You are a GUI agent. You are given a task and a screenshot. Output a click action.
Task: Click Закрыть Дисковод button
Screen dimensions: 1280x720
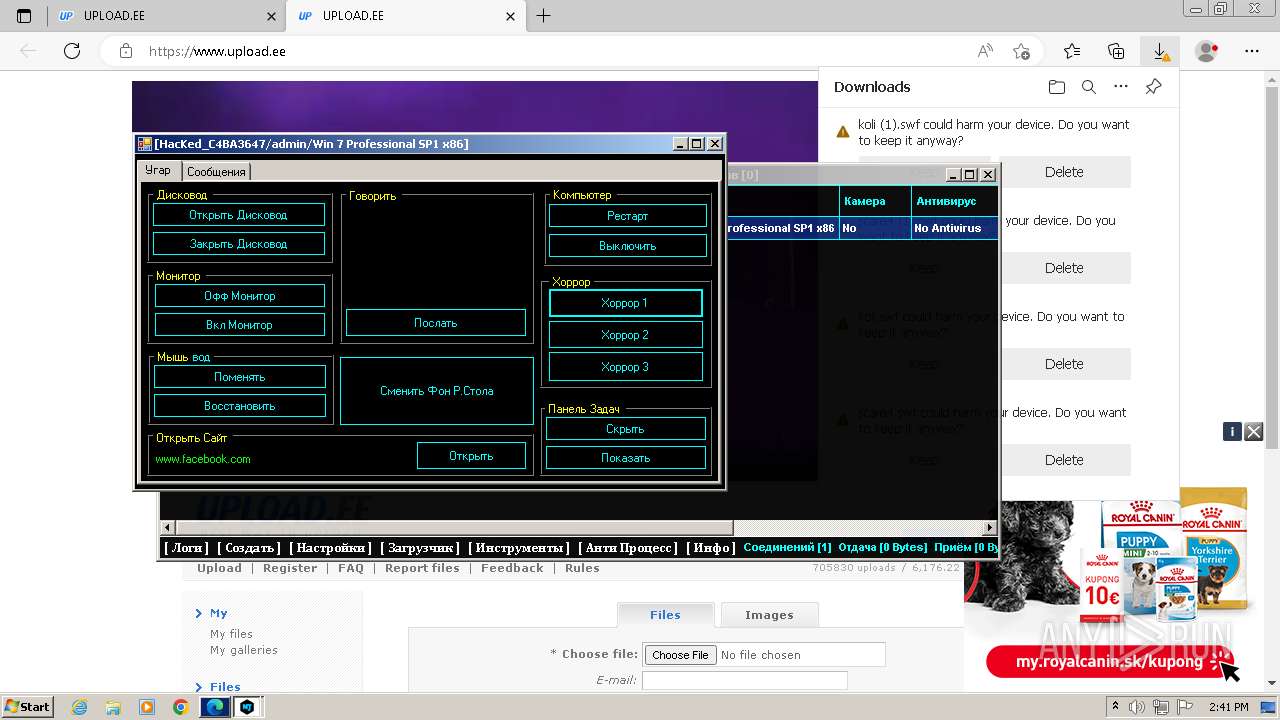coord(238,244)
